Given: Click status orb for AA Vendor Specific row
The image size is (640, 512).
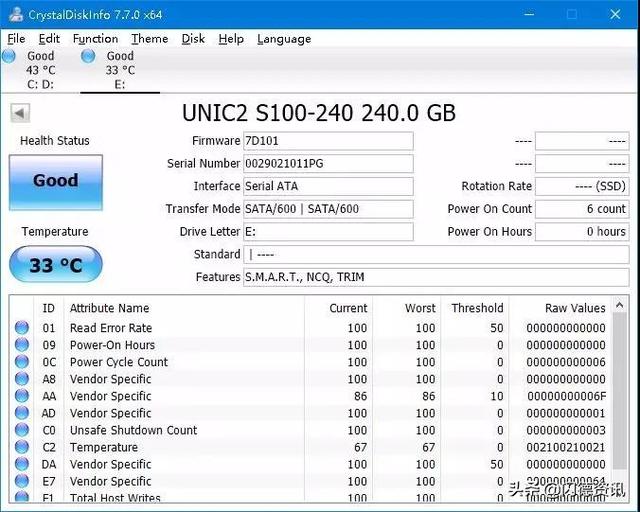Looking at the screenshot, I should 22,396.
